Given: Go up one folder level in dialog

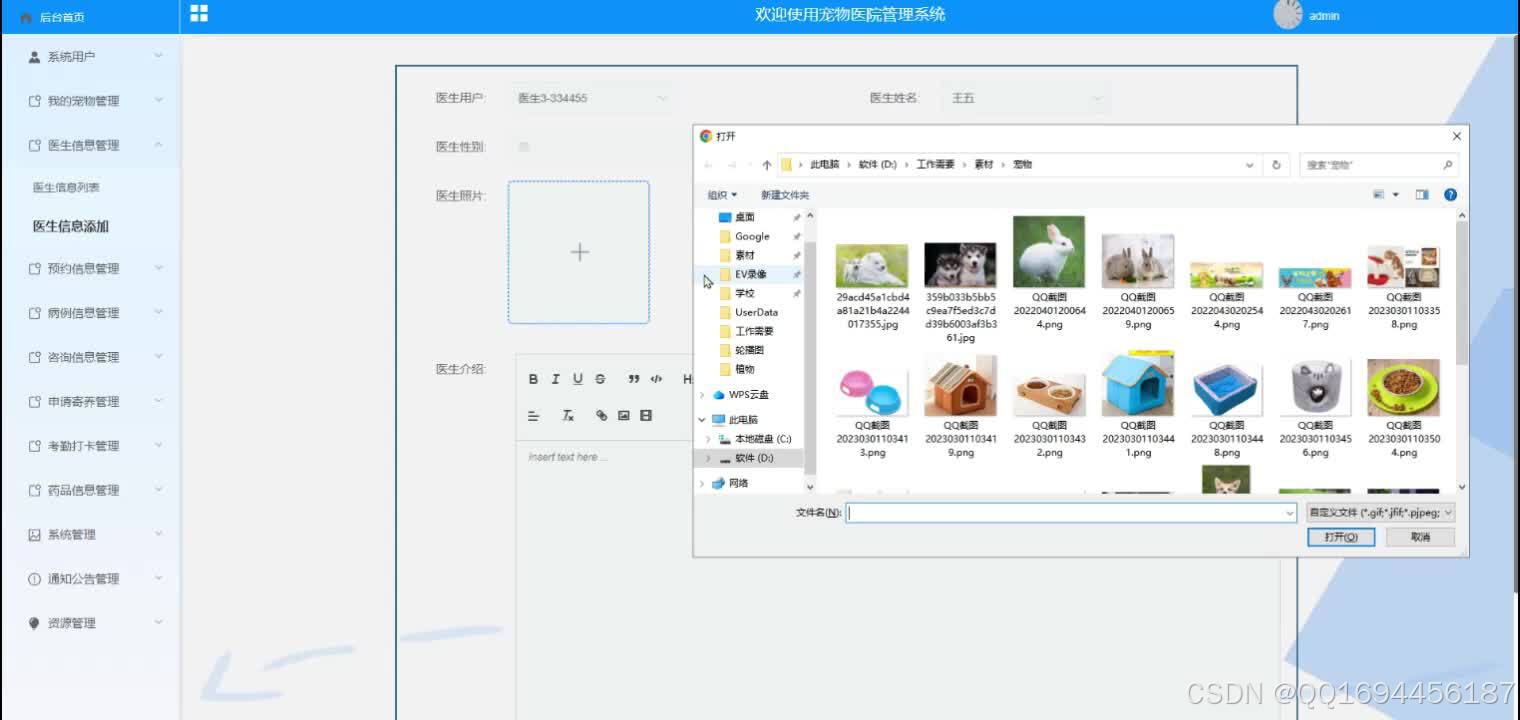Looking at the screenshot, I should coord(766,165).
